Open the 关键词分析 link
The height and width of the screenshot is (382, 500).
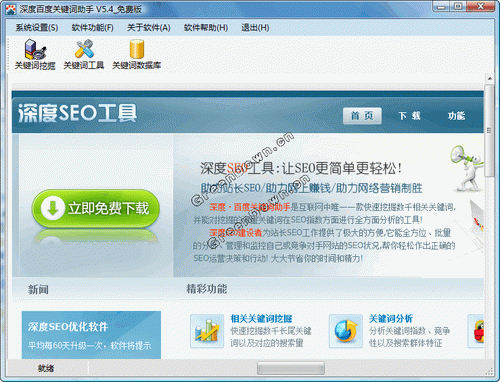click(391, 319)
